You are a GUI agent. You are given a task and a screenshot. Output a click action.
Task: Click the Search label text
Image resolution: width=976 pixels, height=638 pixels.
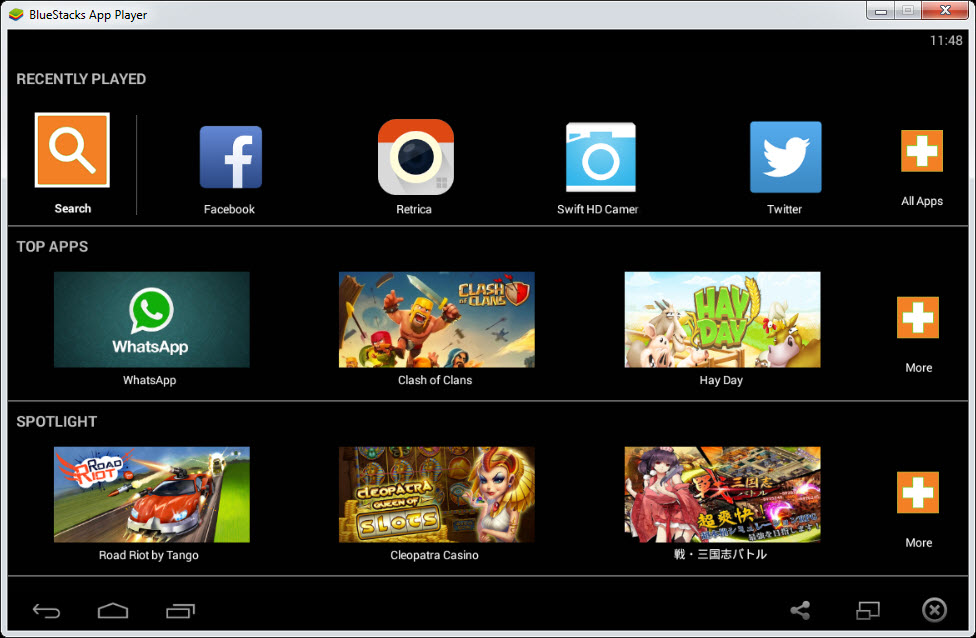(x=73, y=209)
